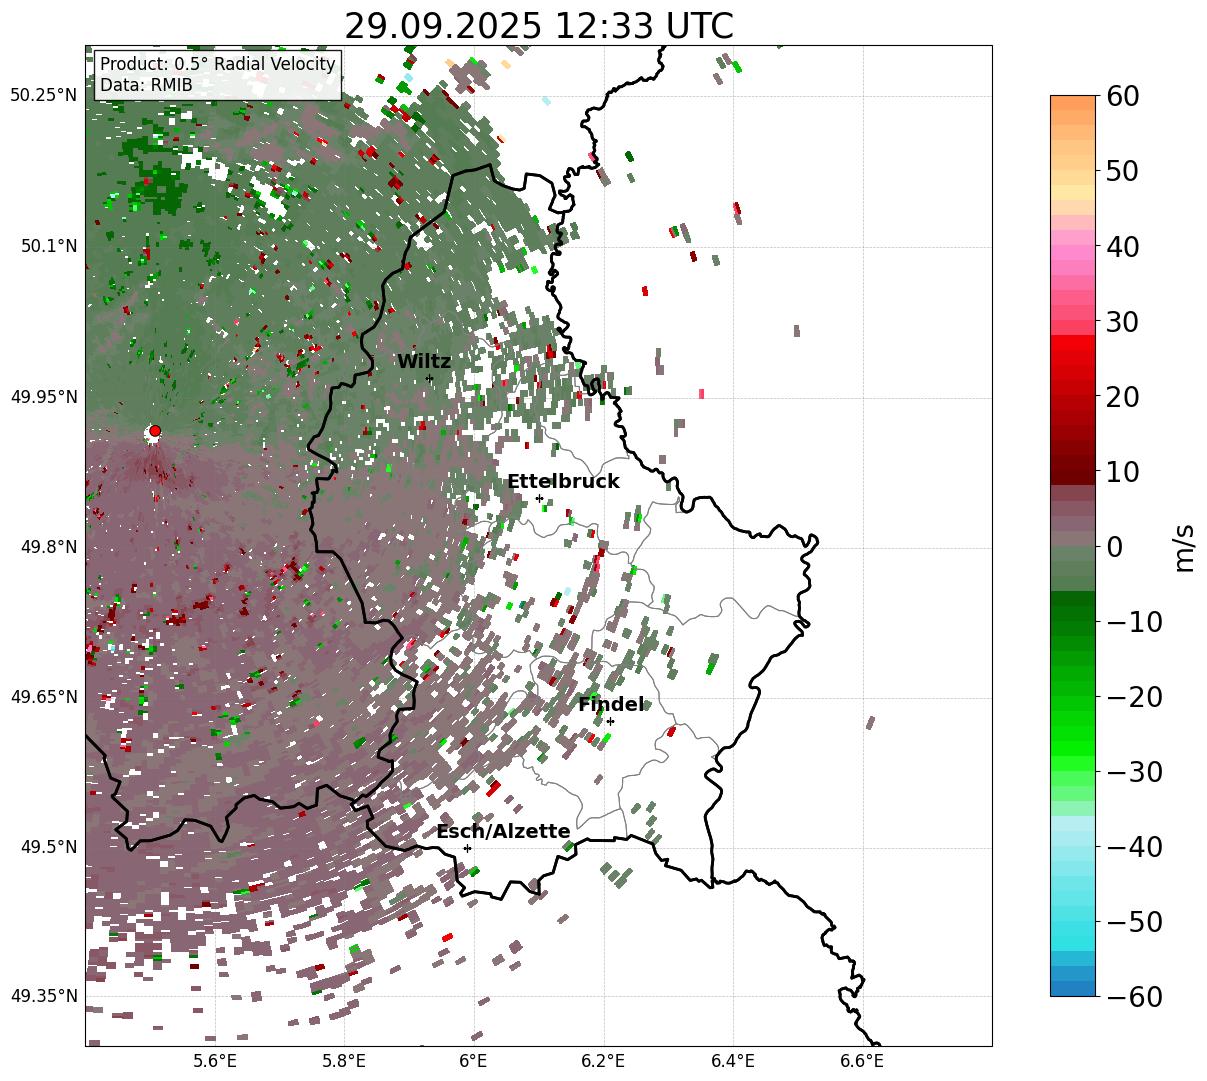Click the 49.65°N latitude tick label
Image resolution: width=1207 pixels, height=1081 pixels.
43,697
